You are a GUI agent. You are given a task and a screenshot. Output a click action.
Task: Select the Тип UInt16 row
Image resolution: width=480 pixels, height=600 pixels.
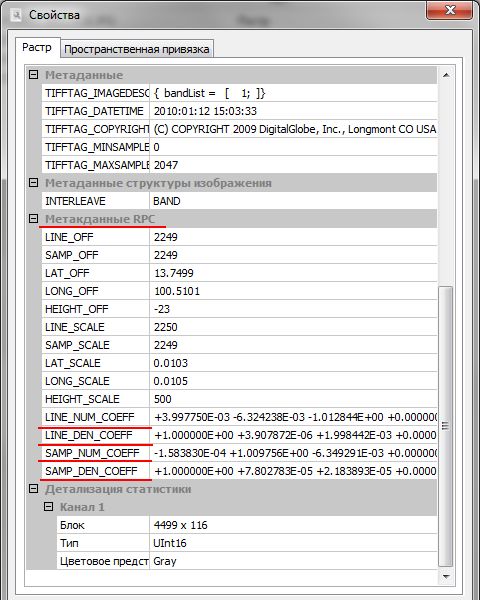[x=247, y=543]
